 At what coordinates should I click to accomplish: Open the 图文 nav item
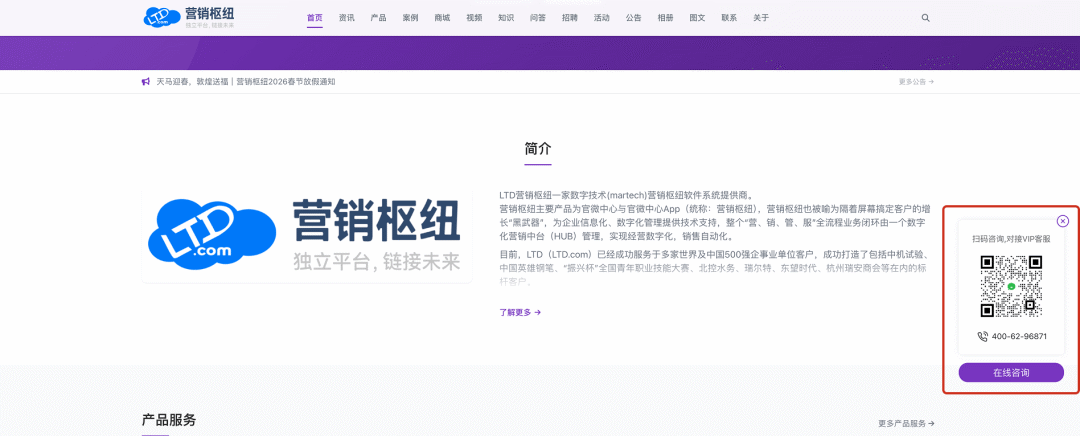pyautogui.click(x=698, y=18)
